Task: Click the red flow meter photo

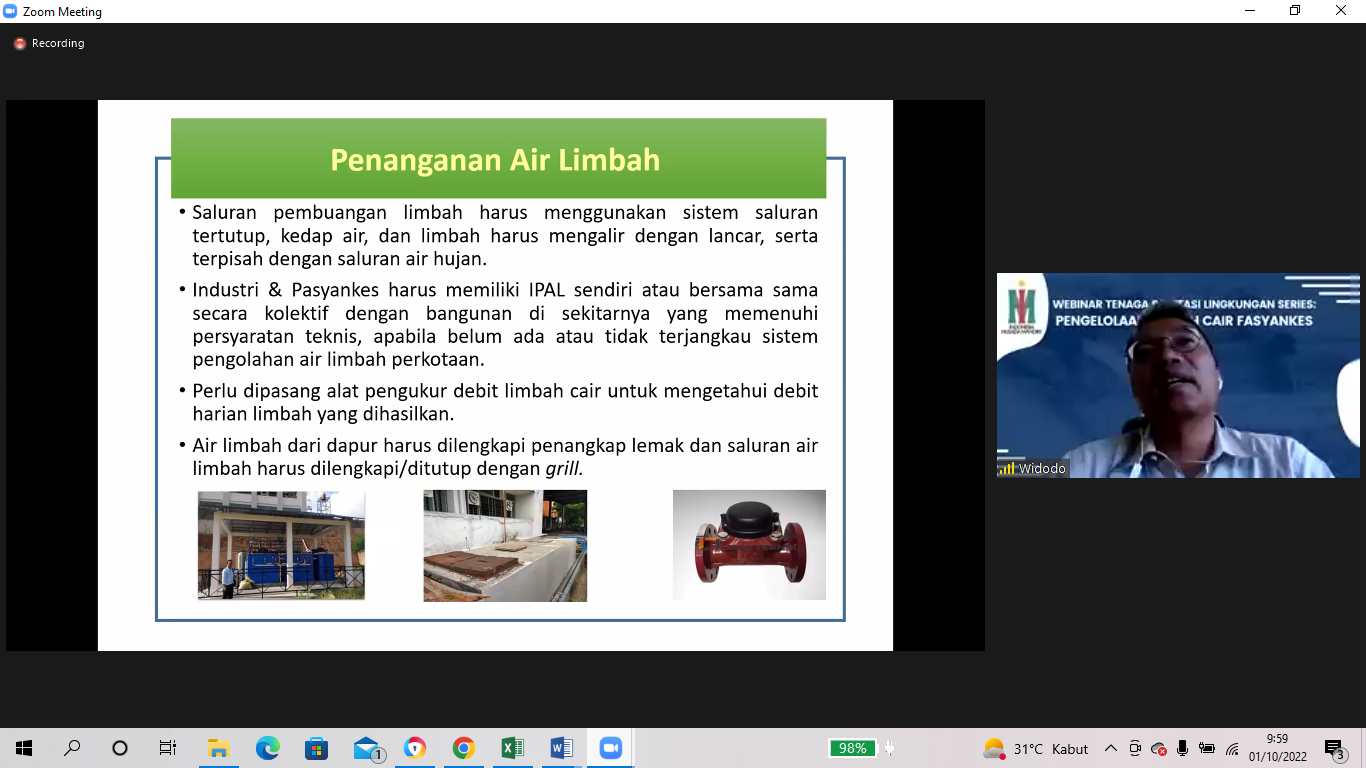Action: [749, 545]
